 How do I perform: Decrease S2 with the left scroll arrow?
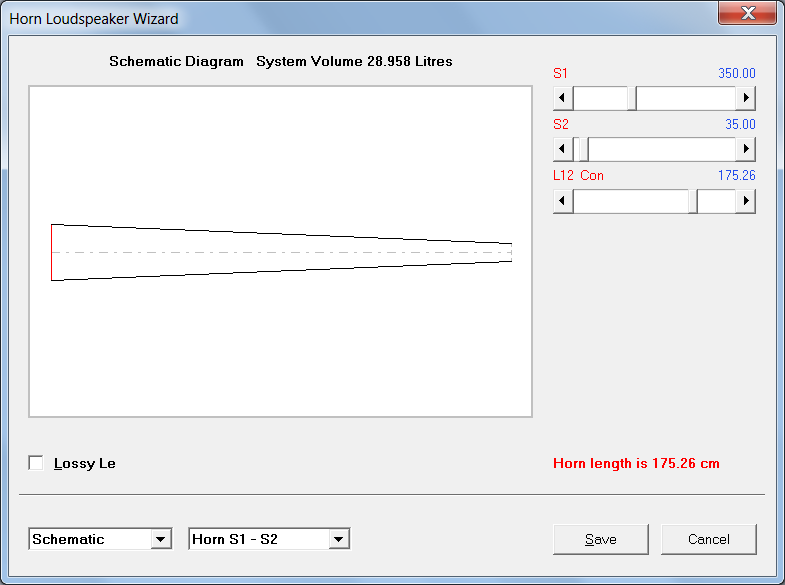tap(563, 149)
